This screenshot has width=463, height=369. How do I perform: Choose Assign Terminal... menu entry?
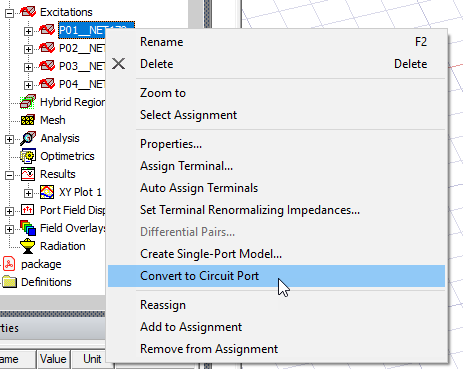[x=276, y=166]
